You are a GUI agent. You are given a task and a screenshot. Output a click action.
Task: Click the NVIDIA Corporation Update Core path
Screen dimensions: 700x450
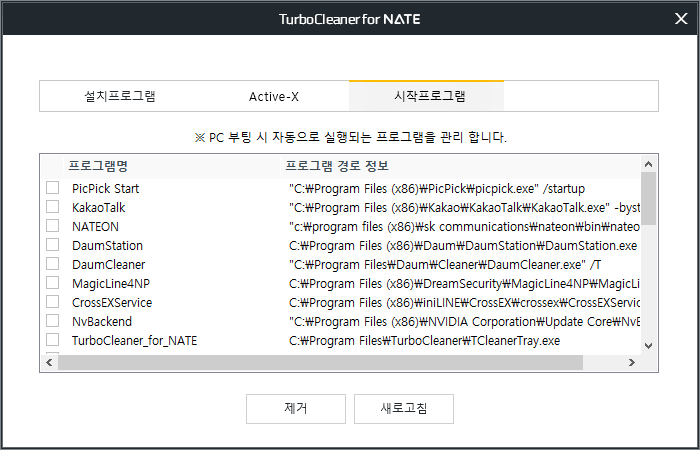click(464, 321)
